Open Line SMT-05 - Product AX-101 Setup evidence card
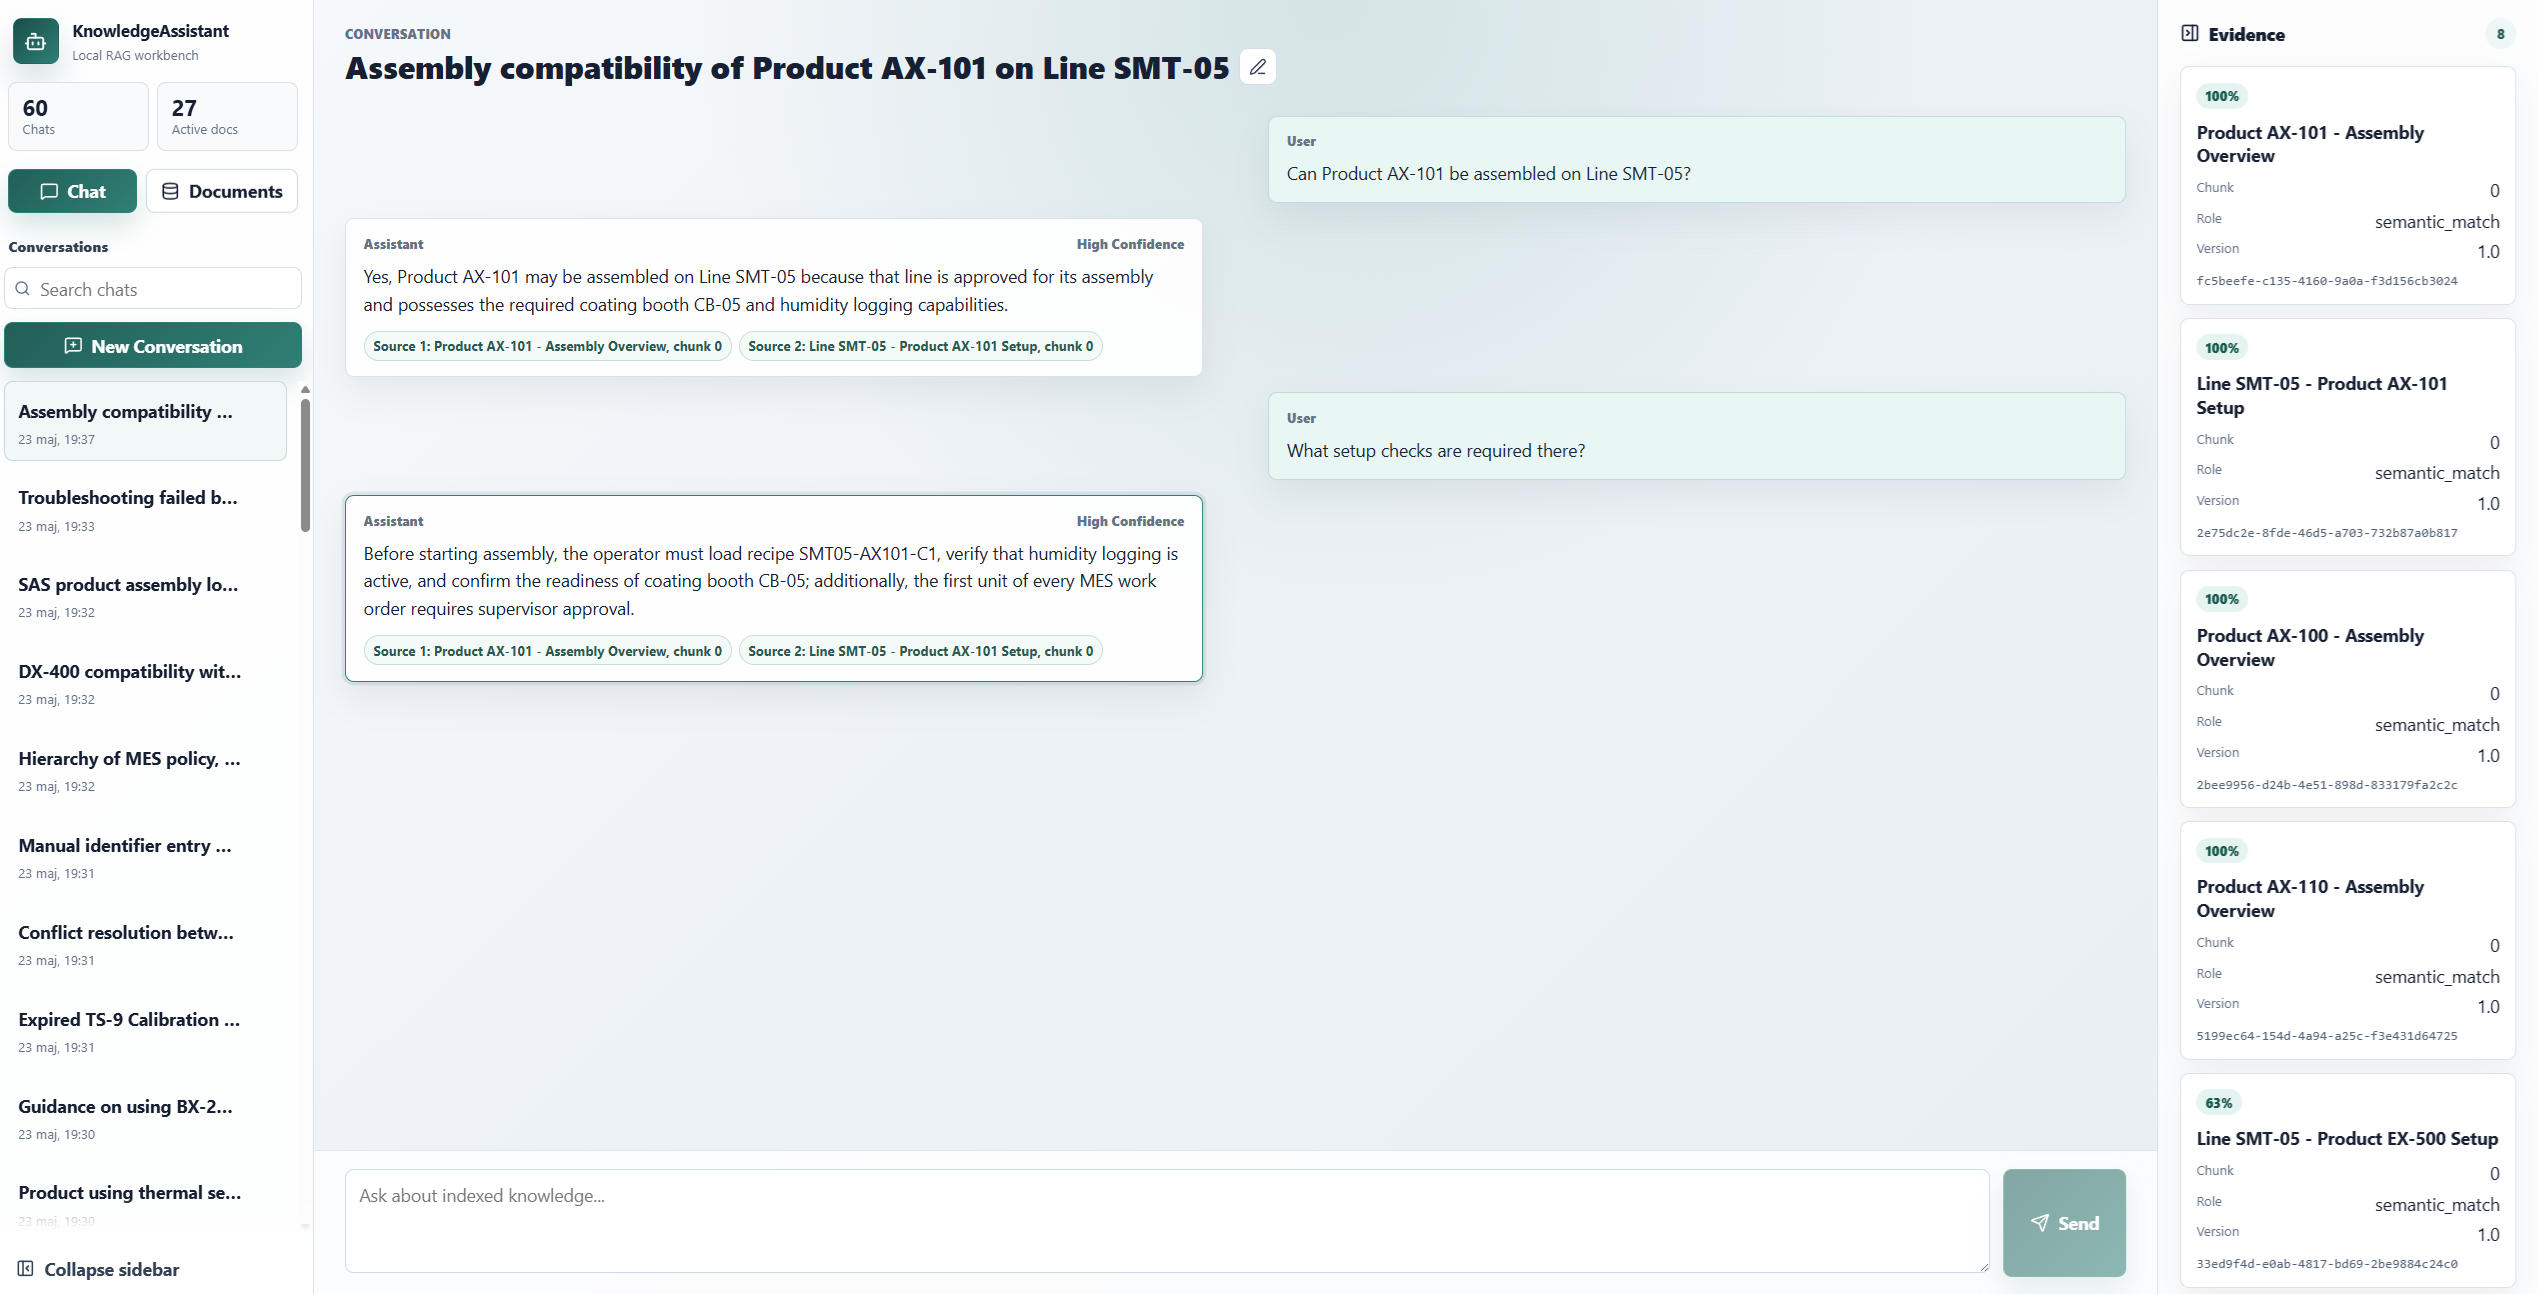 (2347, 437)
